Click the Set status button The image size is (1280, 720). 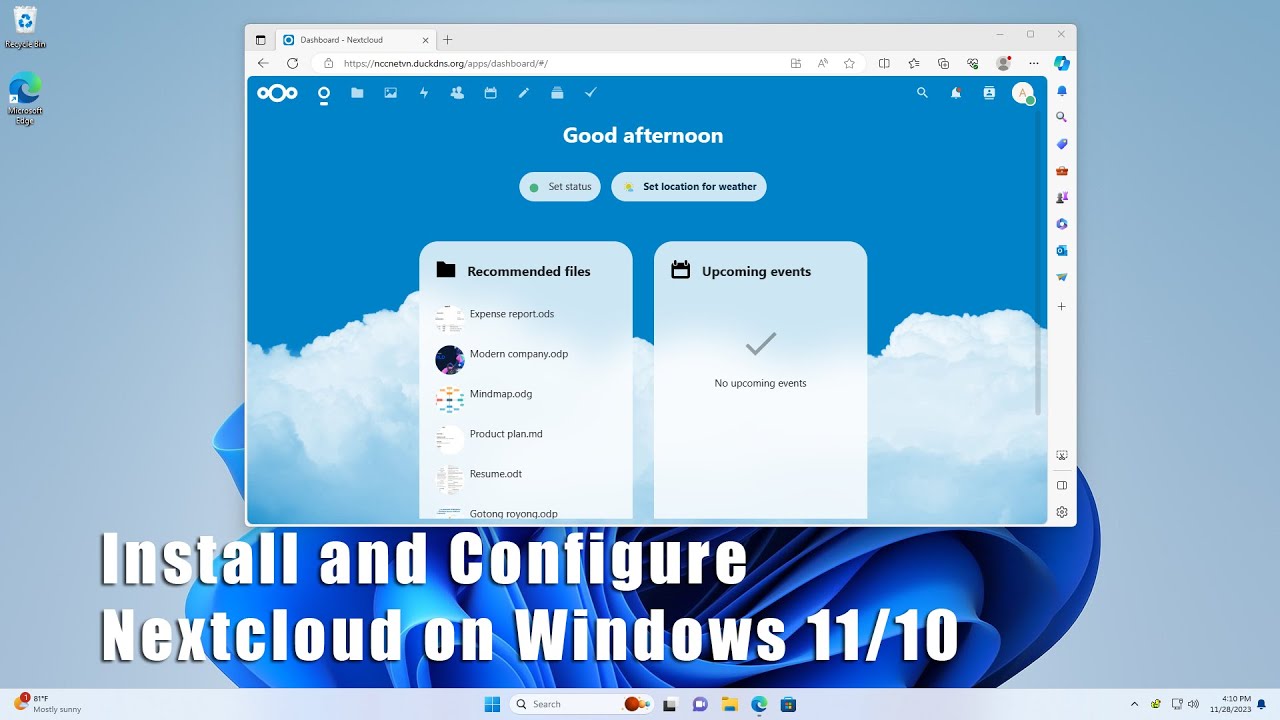coord(560,187)
